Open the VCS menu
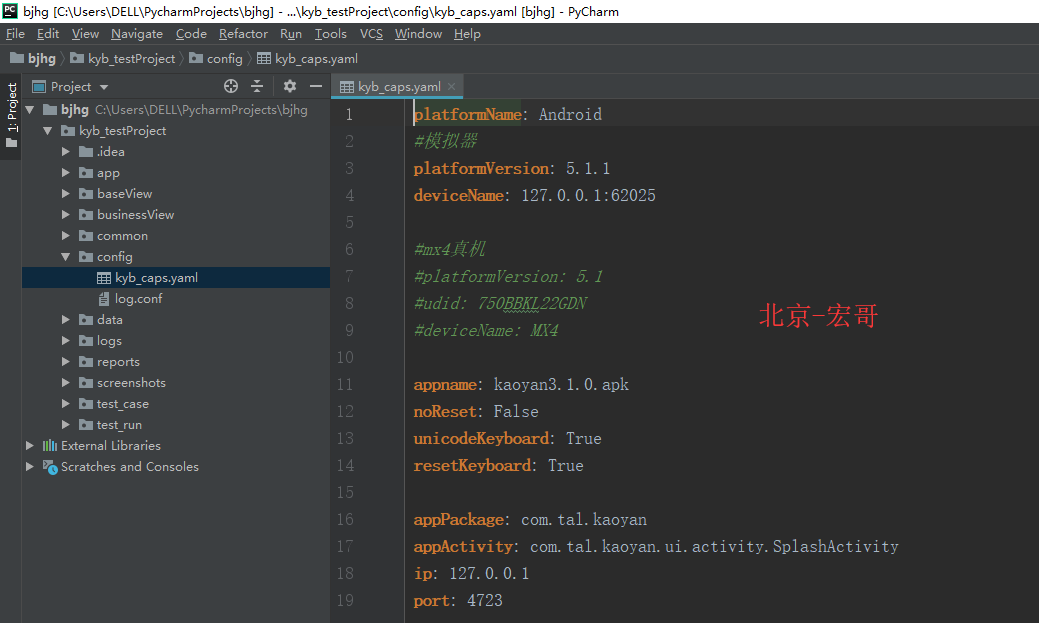 tap(371, 34)
